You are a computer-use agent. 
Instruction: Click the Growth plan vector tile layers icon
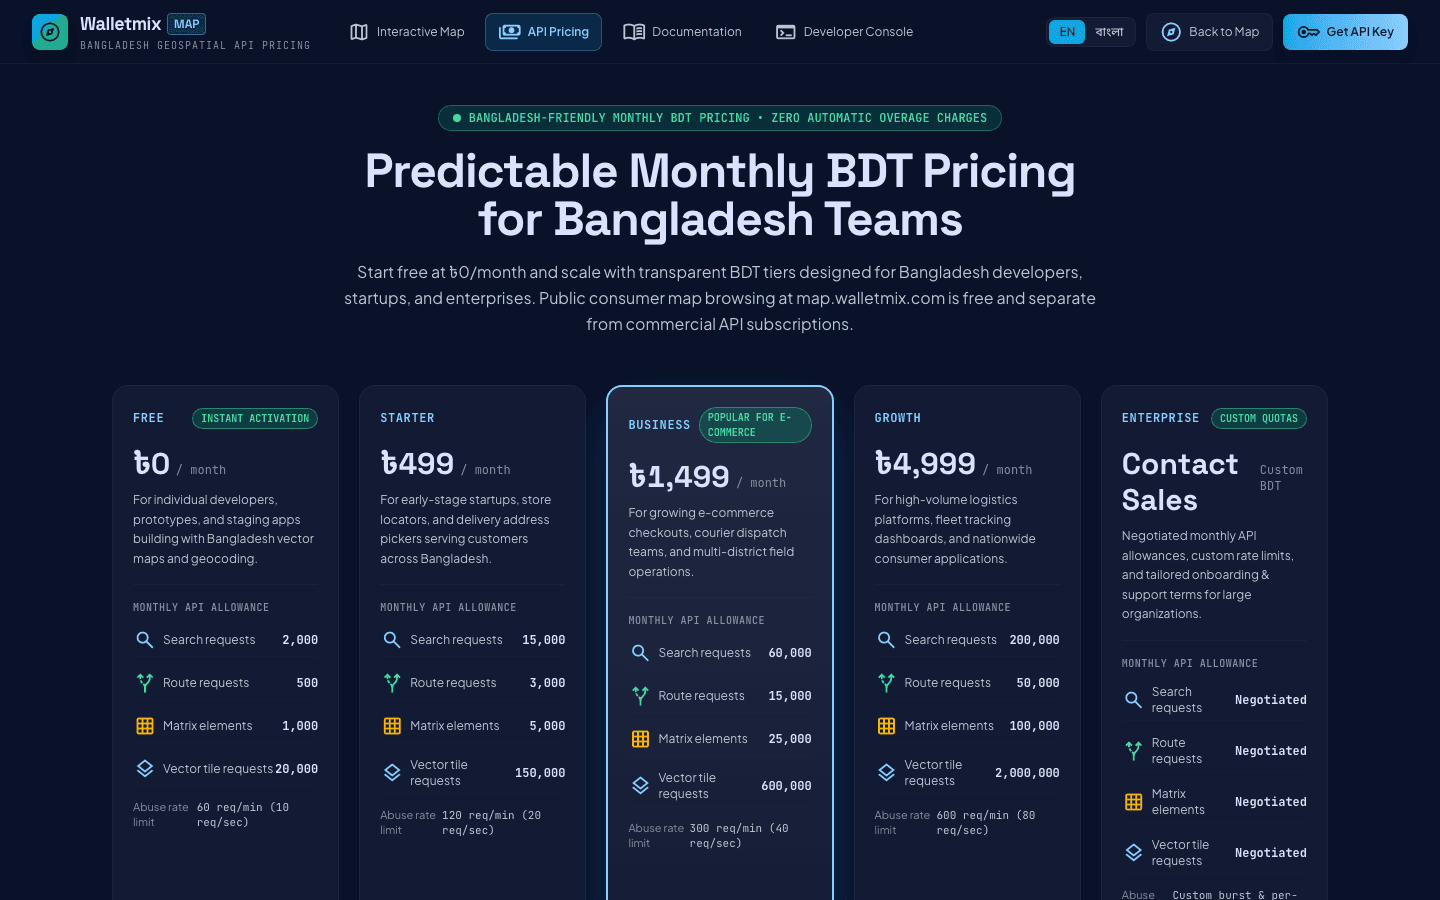[x=886, y=773]
